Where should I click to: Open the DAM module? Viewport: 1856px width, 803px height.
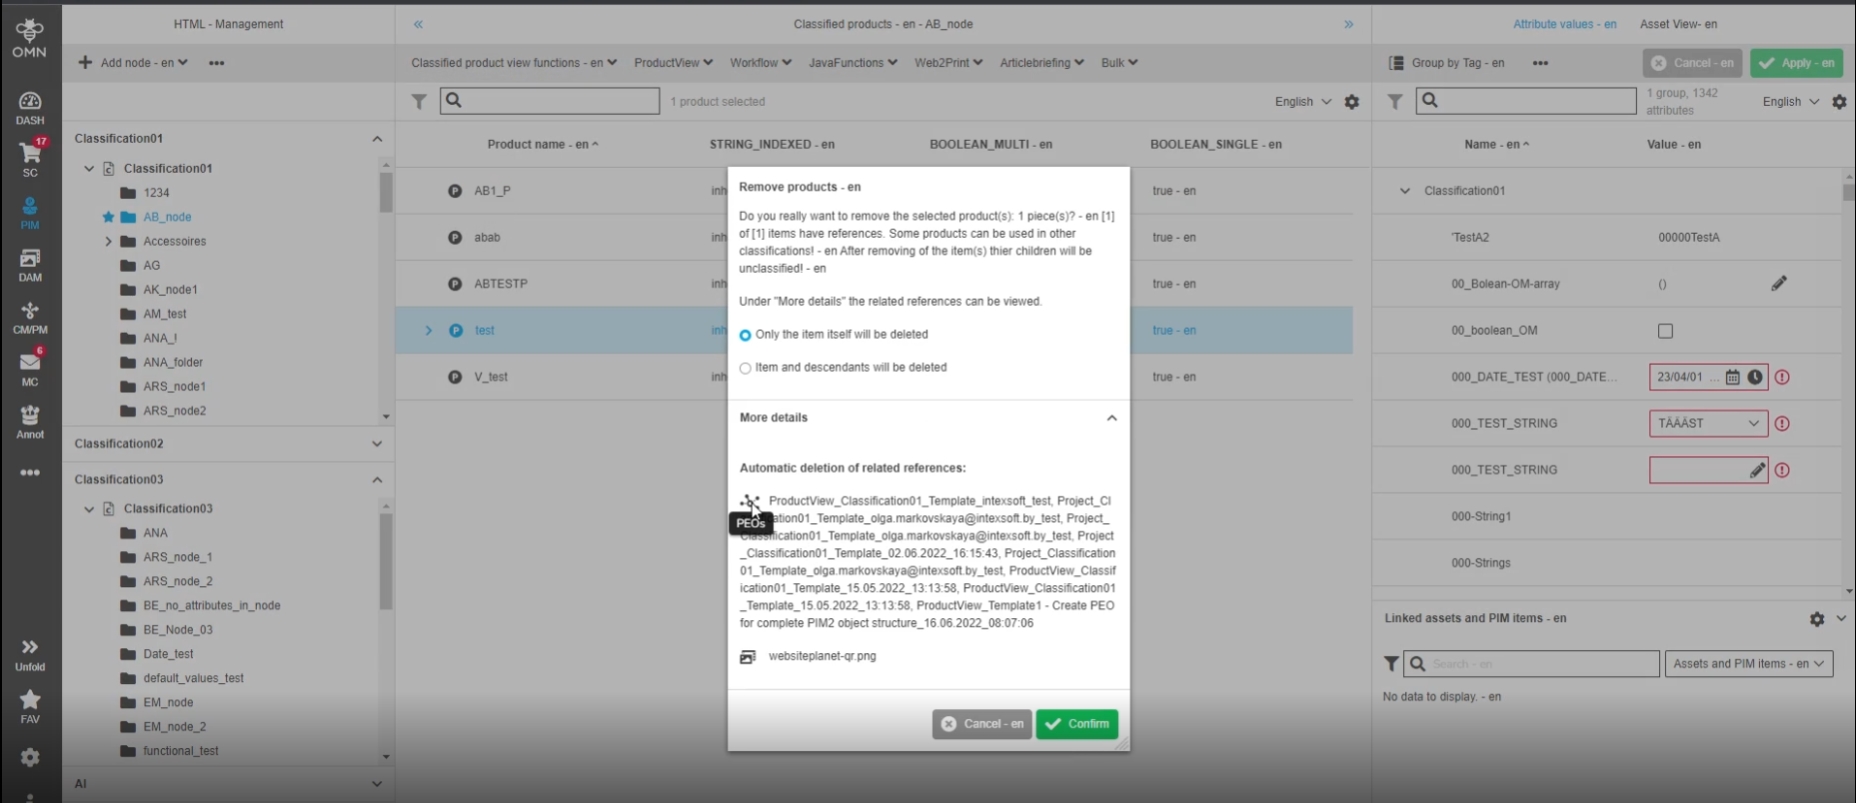point(30,265)
